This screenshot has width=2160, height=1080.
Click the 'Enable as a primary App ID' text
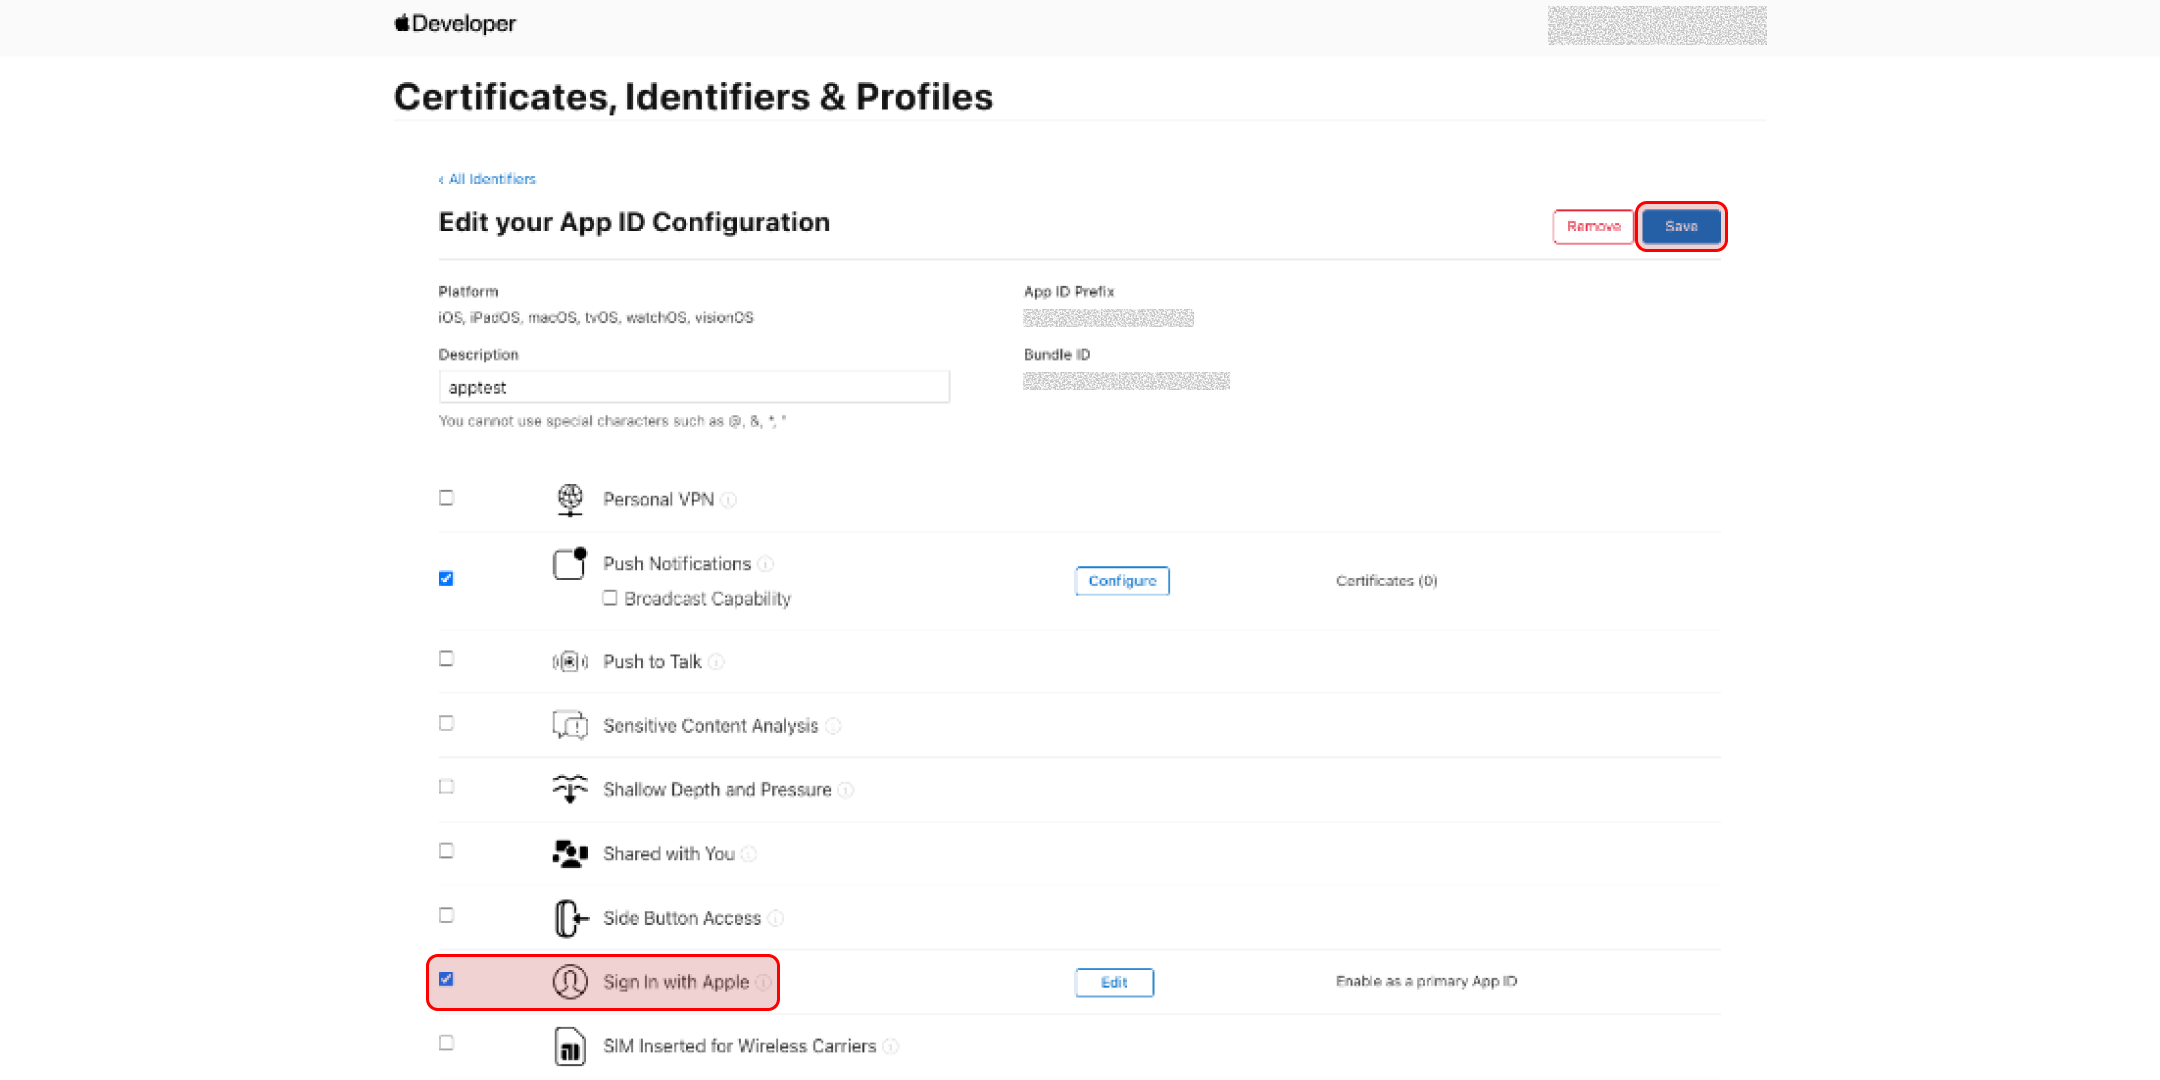coord(1426,982)
